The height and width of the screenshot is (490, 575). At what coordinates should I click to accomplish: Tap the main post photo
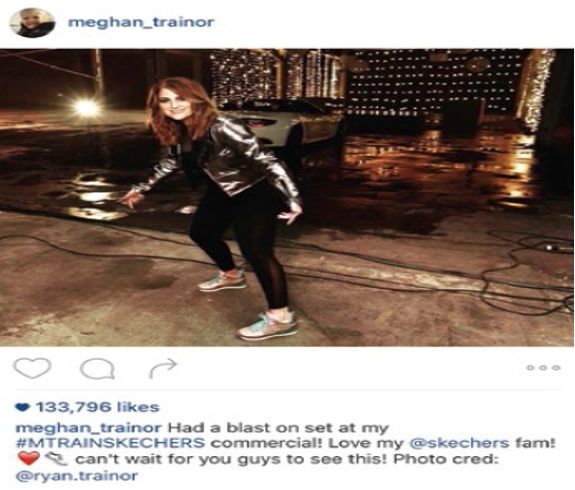coord(287,197)
